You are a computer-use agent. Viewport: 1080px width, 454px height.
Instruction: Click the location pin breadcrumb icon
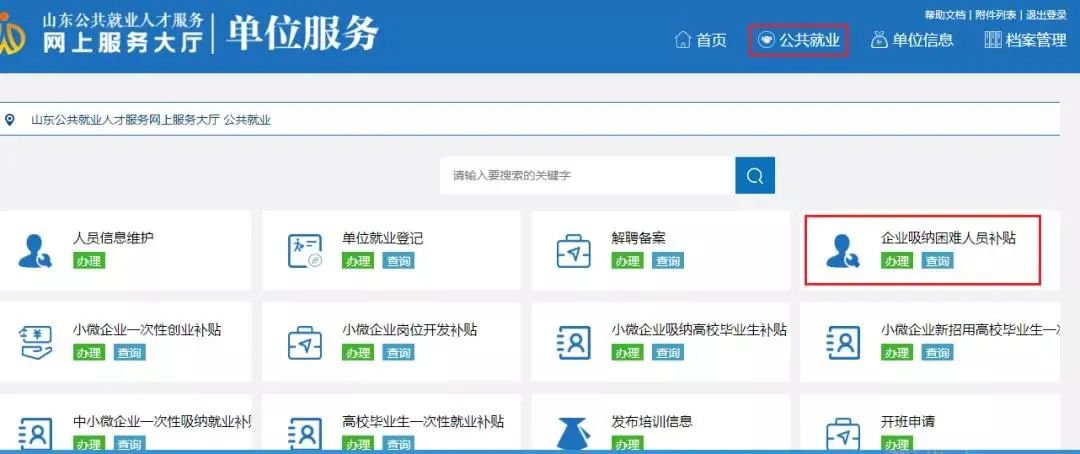click(x=10, y=120)
